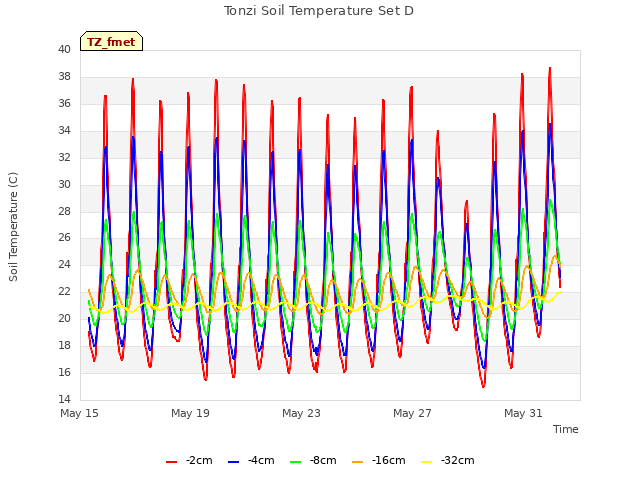Viewport: 640px width, 480px height.
Task: Click the 26 value on y-axis
Action: point(64,237)
